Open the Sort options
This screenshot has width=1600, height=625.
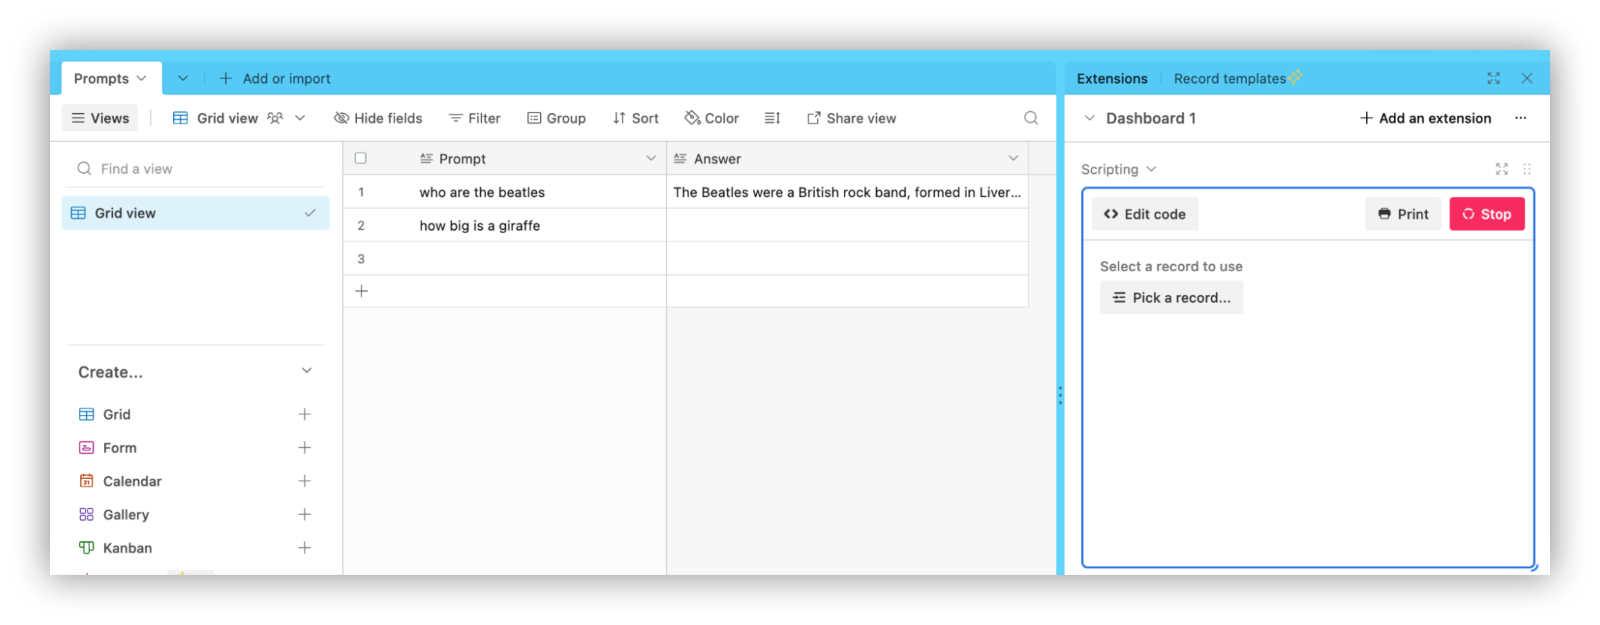(x=636, y=118)
